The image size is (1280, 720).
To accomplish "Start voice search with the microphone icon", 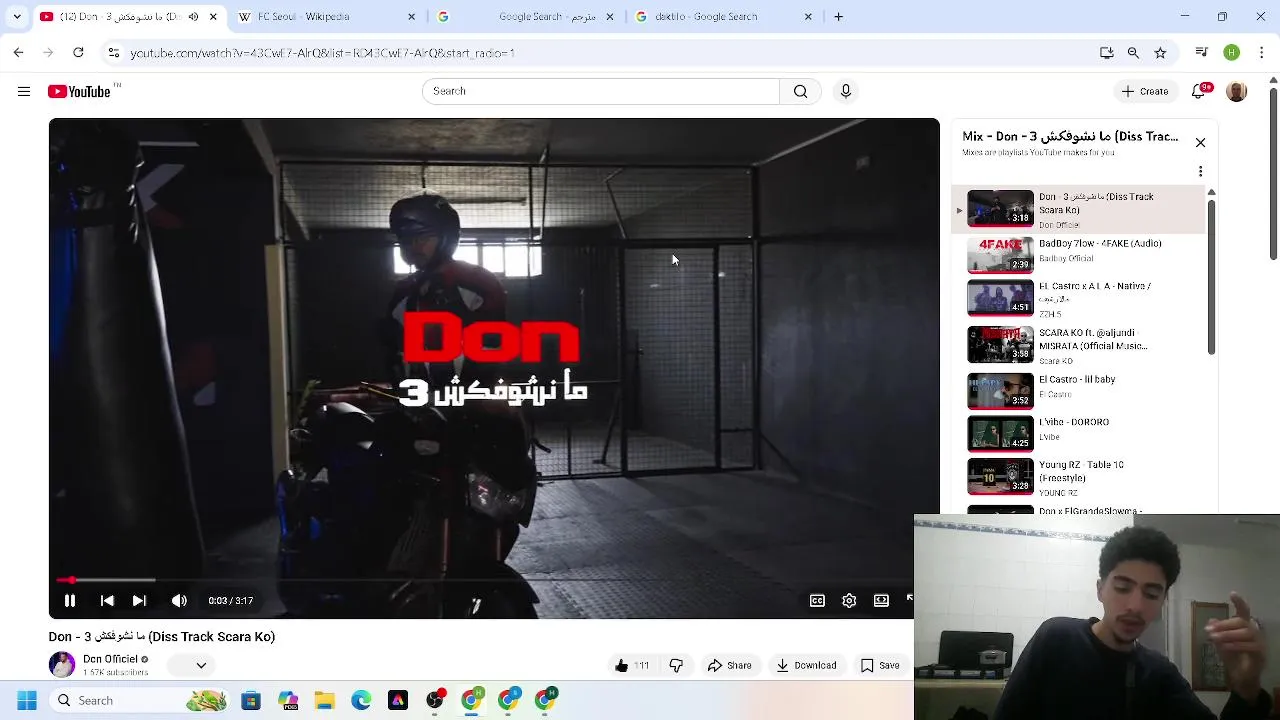I will point(846,91).
